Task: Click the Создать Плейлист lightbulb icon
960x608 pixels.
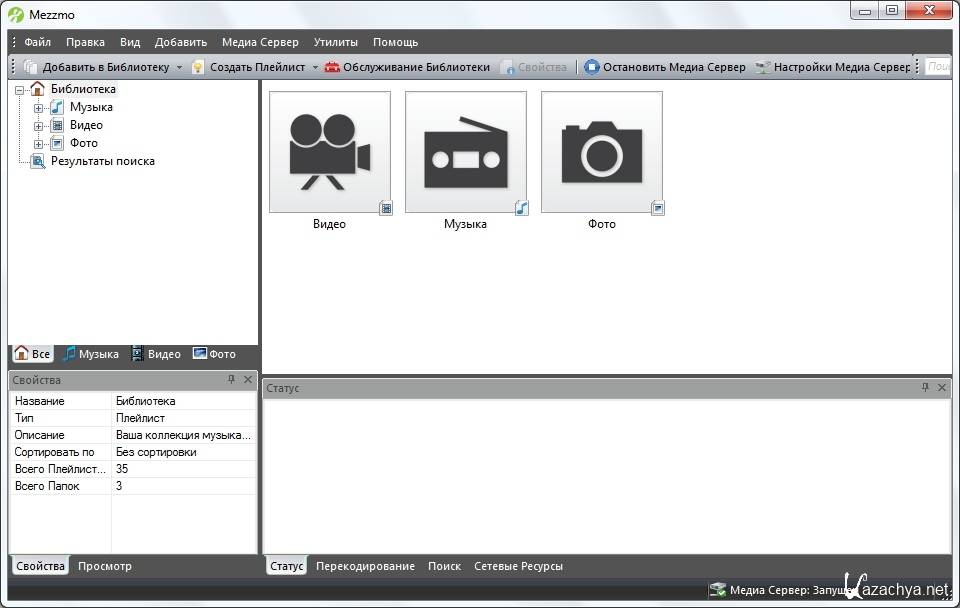Action: (198, 67)
